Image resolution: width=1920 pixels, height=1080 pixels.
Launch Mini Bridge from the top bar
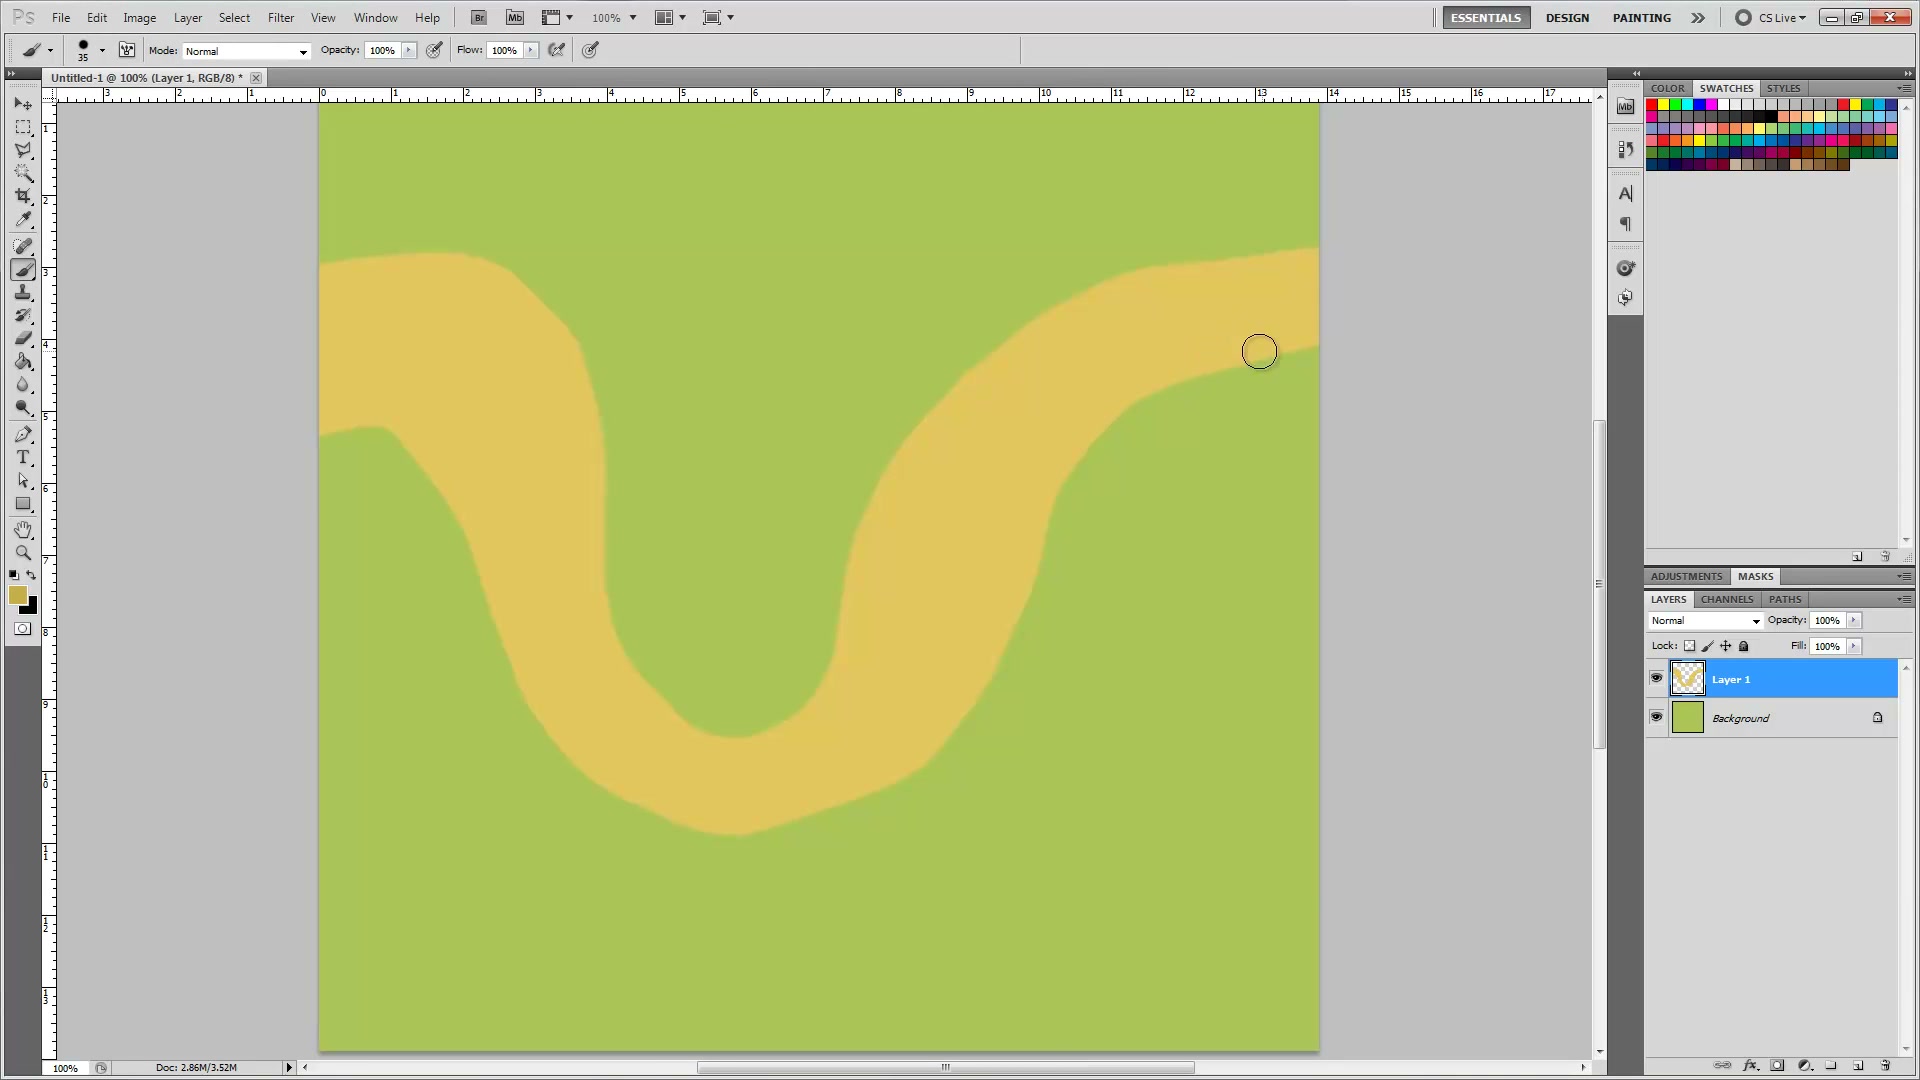[x=515, y=18]
